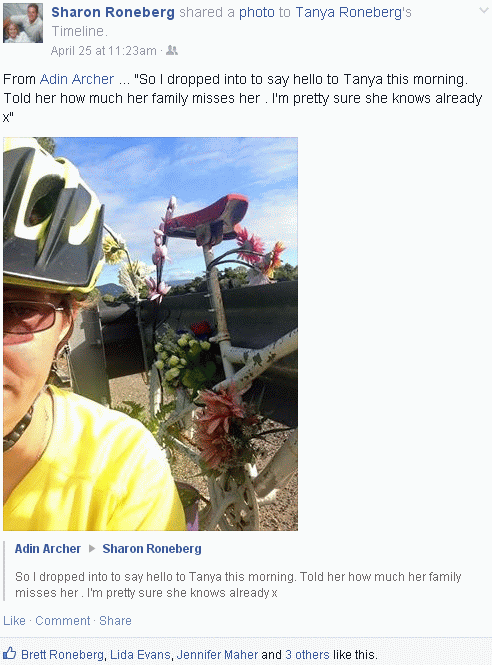Enlarge the ghost bike memorial photo
The width and height of the screenshot is (492, 665).
(x=151, y=334)
